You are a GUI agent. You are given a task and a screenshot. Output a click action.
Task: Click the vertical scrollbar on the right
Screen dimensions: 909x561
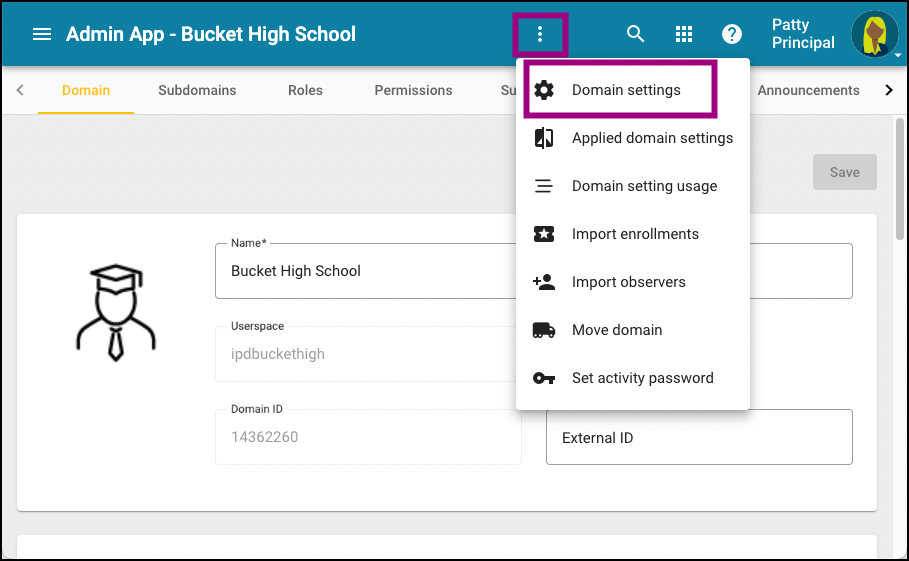tap(900, 178)
